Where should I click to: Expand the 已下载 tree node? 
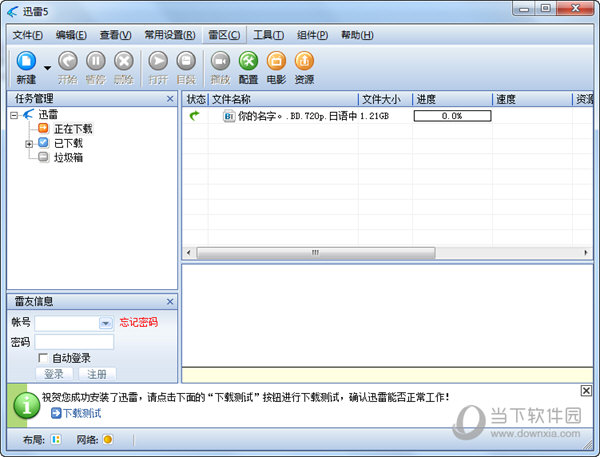[x=29, y=144]
